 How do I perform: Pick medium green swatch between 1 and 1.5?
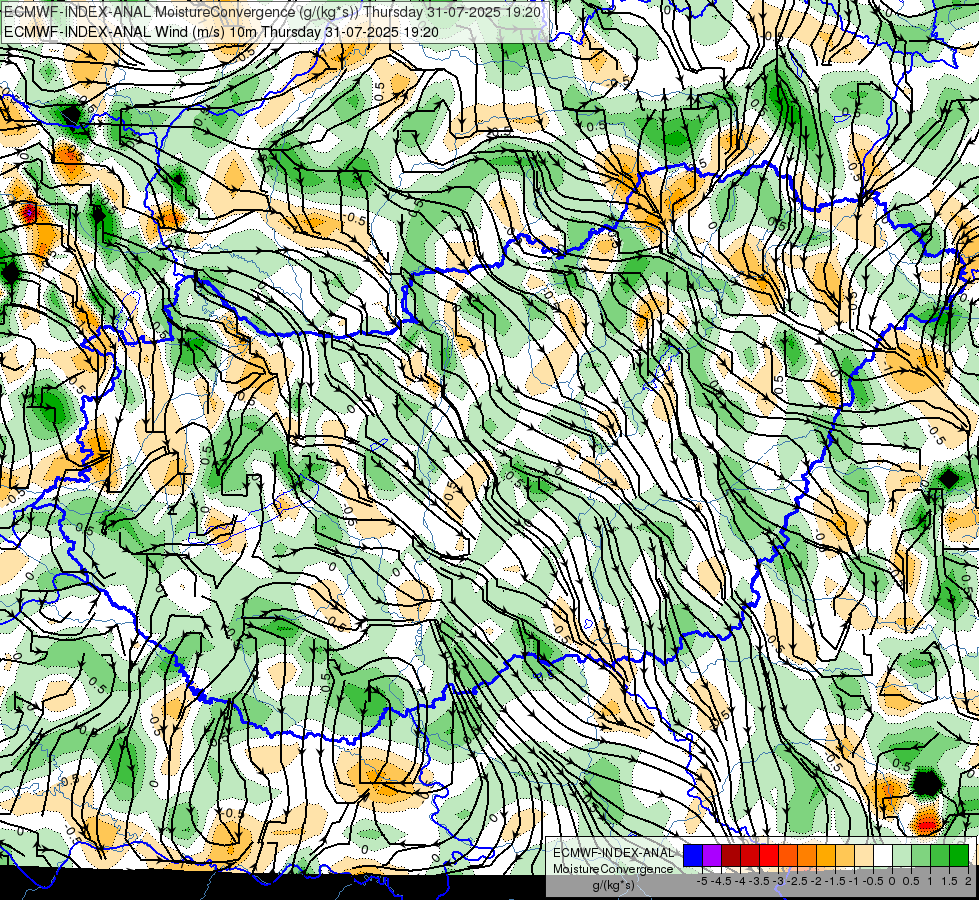(x=940, y=855)
